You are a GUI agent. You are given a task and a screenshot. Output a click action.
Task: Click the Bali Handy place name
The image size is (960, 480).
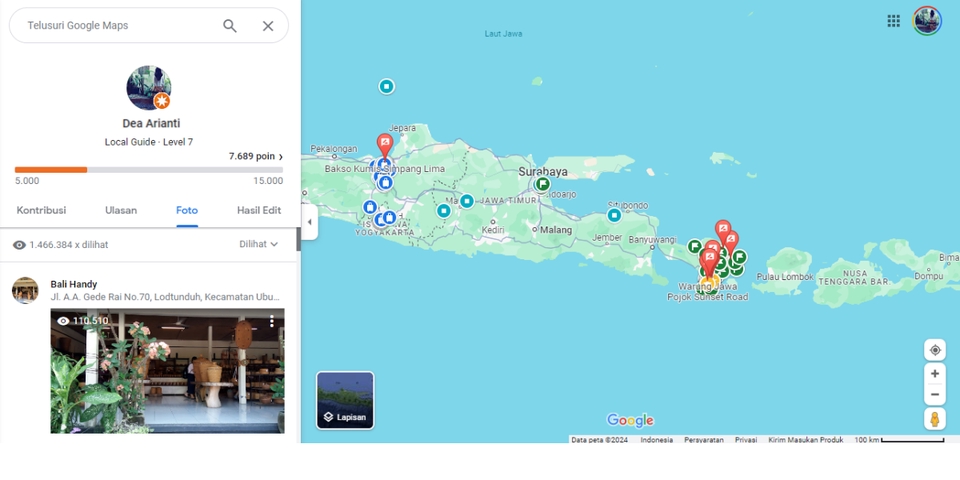point(73,284)
